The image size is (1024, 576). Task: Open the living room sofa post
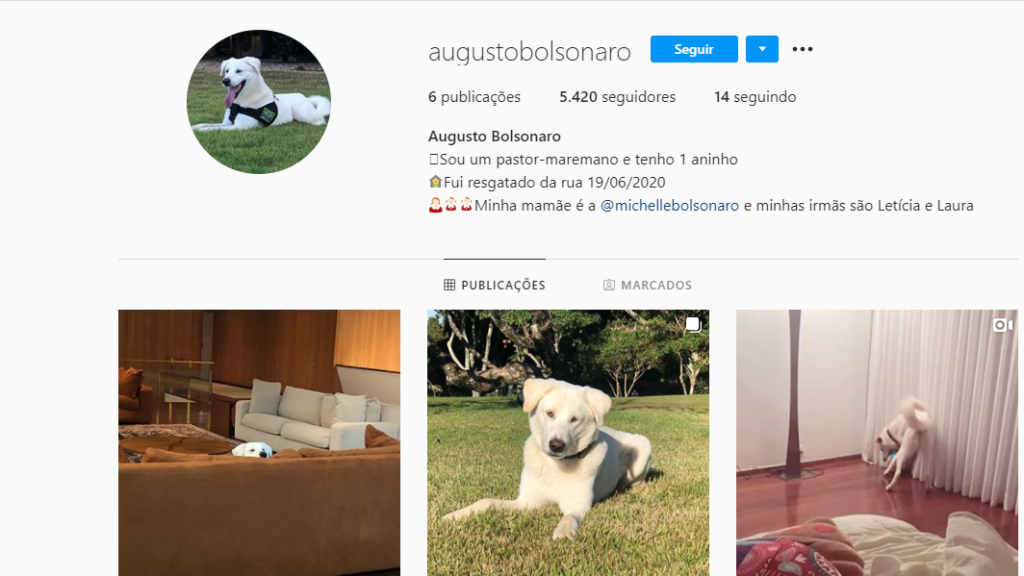click(259, 443)
